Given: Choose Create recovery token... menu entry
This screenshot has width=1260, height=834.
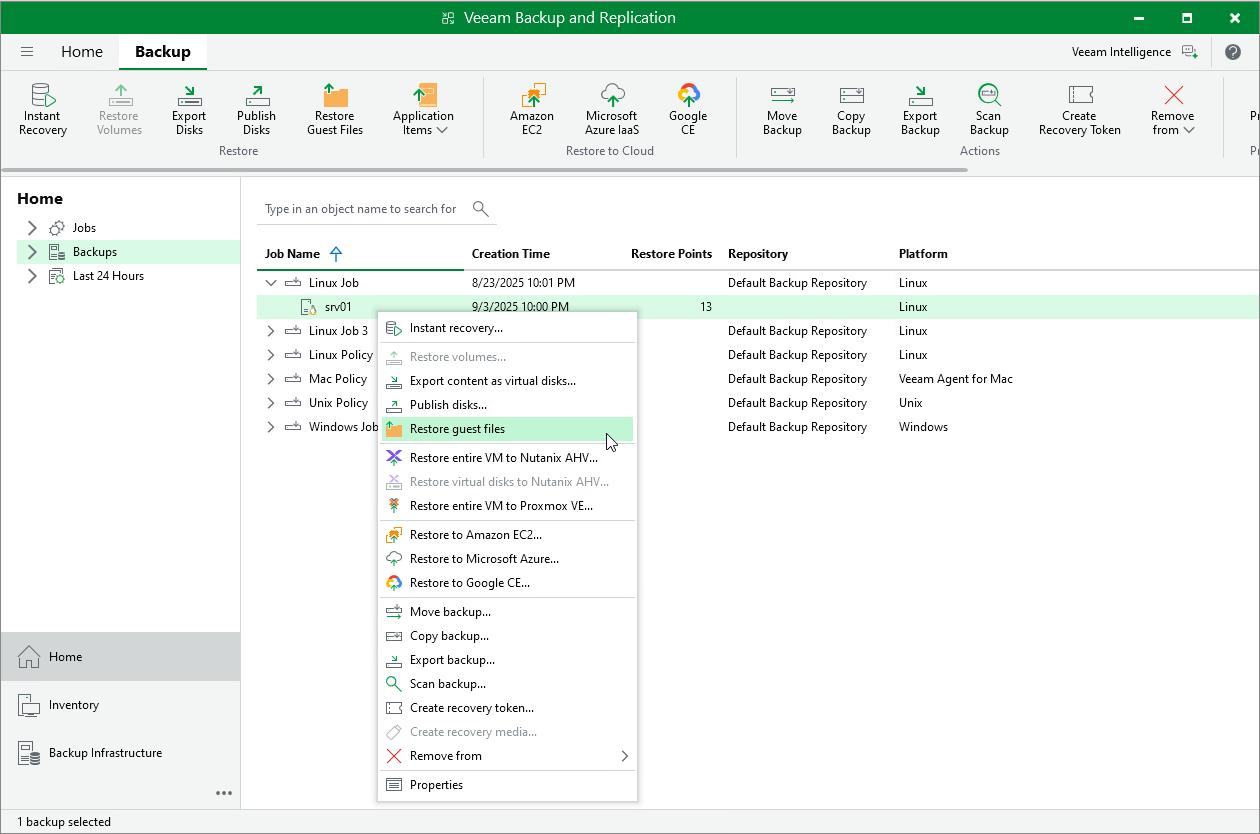Looking at the screenshot, I should click(x=507, y=708).
